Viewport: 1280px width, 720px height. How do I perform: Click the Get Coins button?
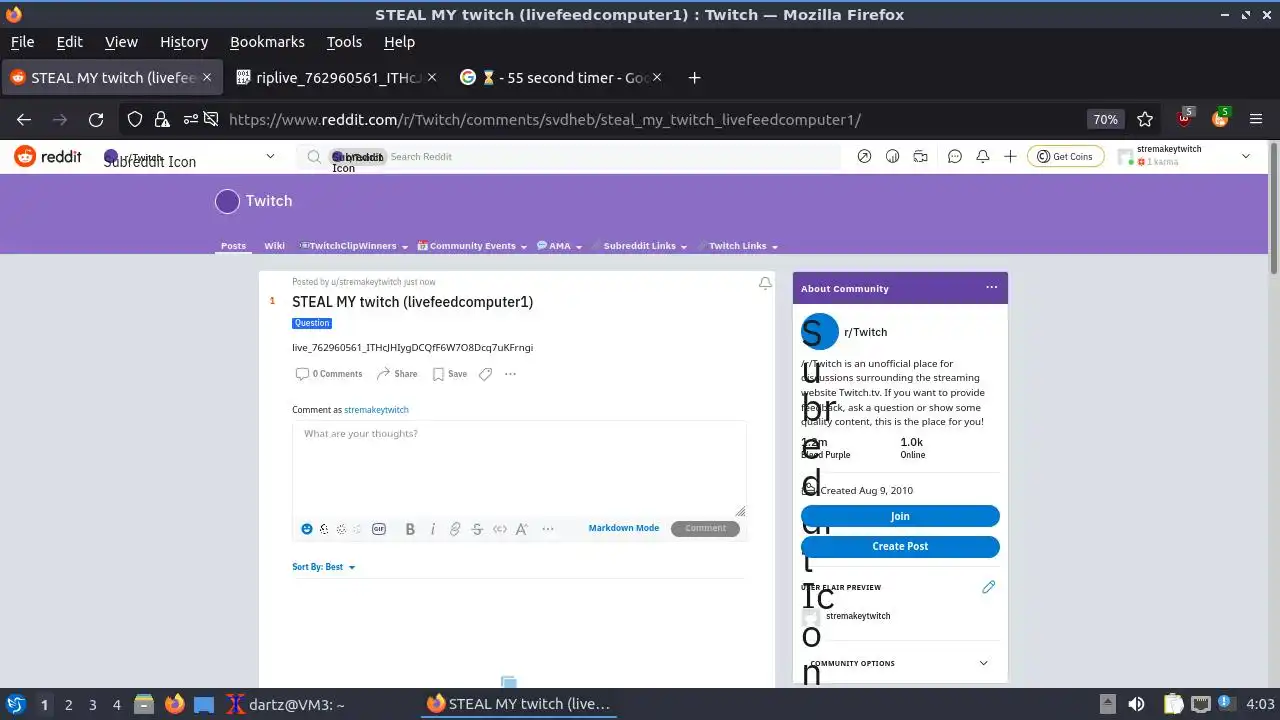point(1066,157)
